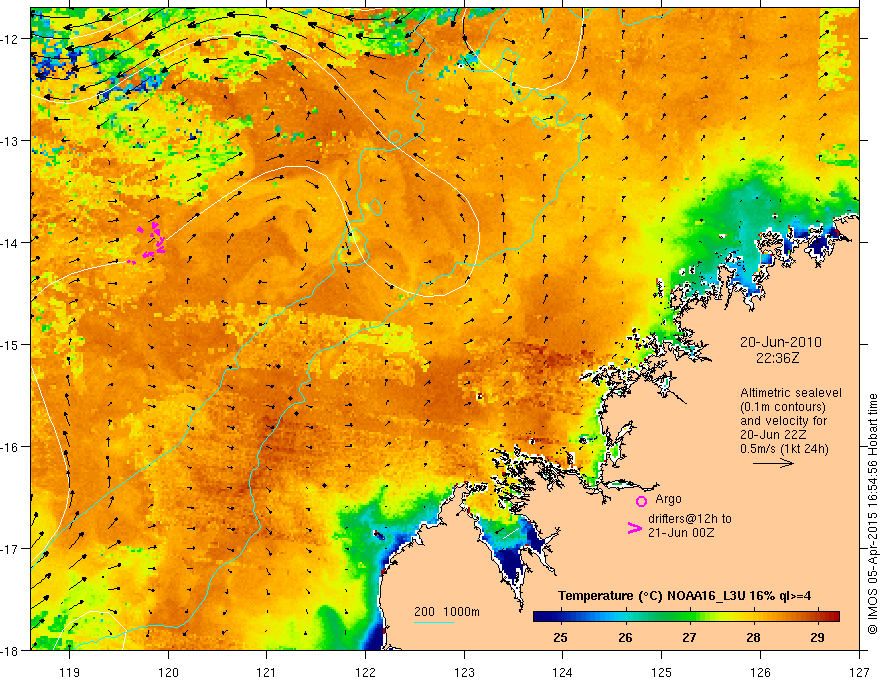This screenshot has width=880, height=680.
Task: Click the '200 1000m' bathymetry label
Action: pos(447,612)
